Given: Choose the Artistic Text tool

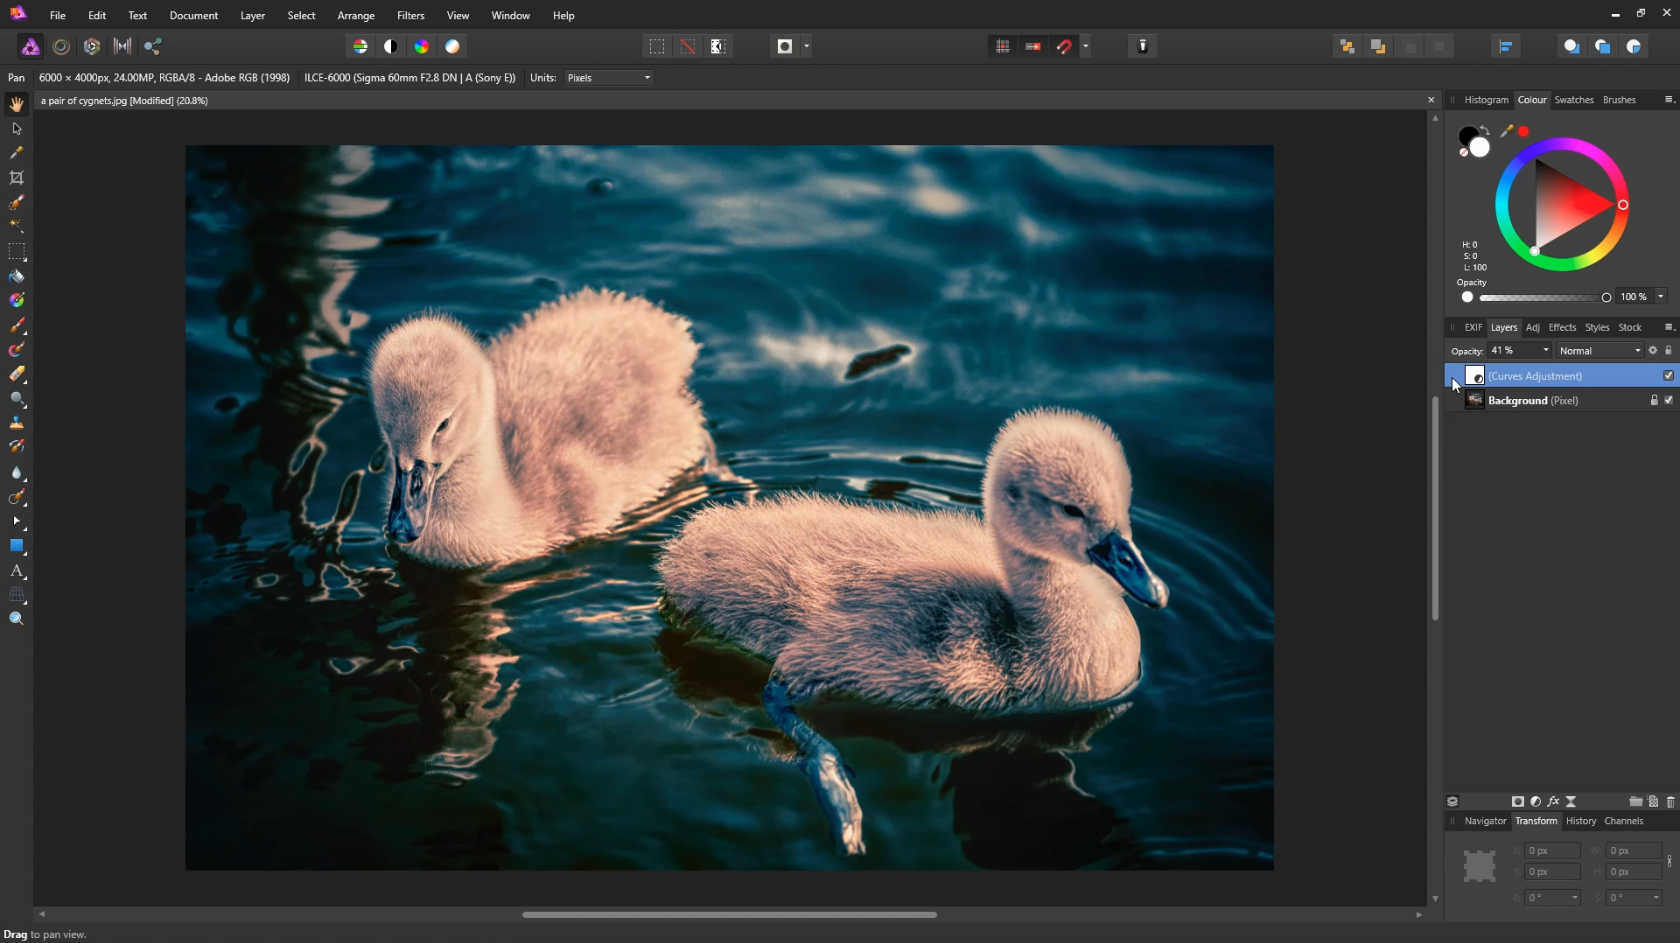Looking at the screenshot, I should 16,571.
